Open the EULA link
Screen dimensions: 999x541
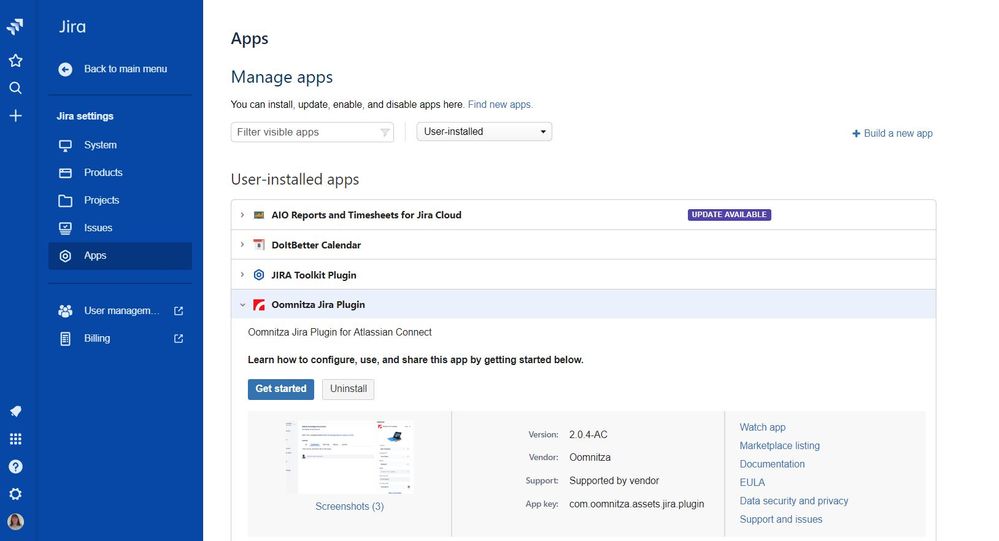pyautogui.click(x=752, y=482)
